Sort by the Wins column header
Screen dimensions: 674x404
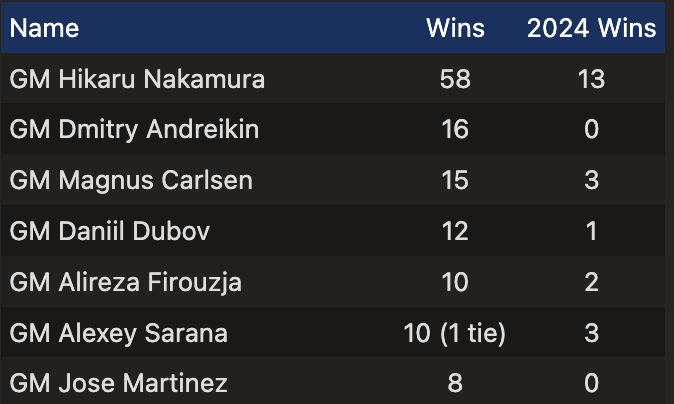pos(455,27)
